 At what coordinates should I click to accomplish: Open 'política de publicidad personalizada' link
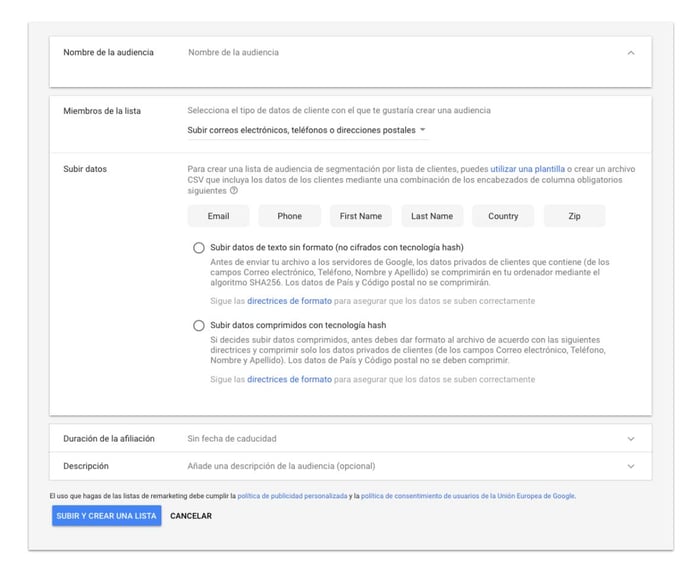(292, 496)
